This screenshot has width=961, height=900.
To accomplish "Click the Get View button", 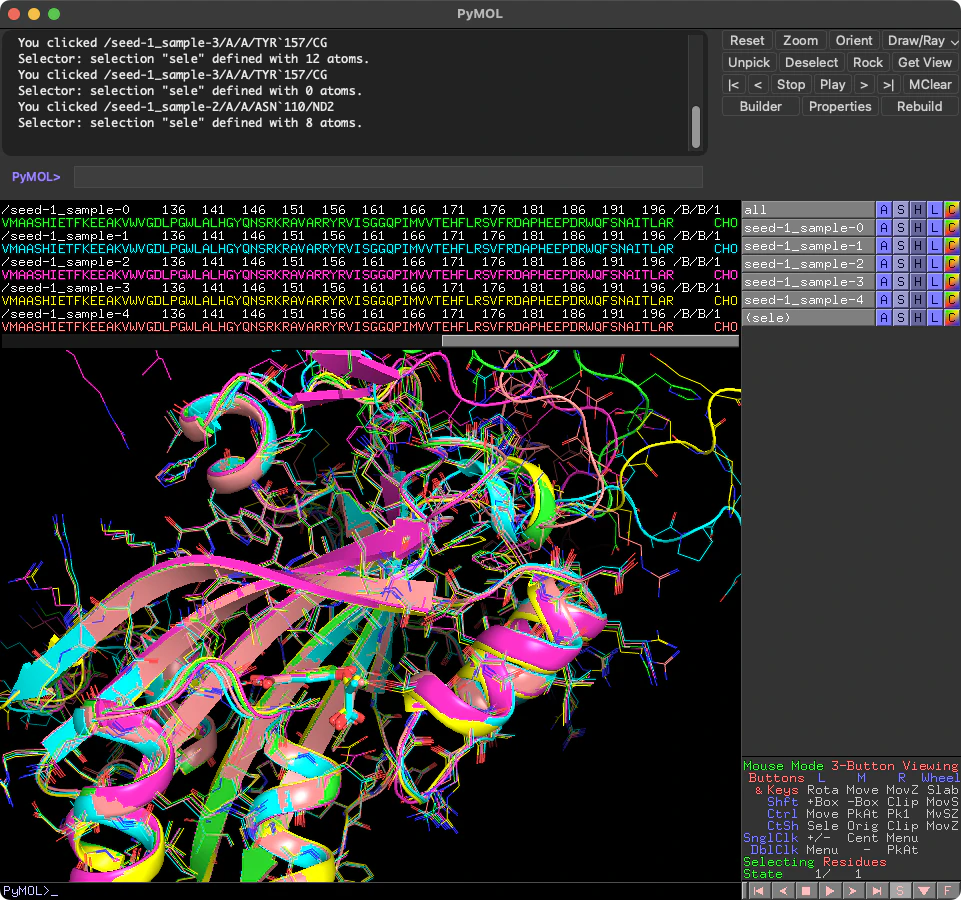I will coord(925,63).
